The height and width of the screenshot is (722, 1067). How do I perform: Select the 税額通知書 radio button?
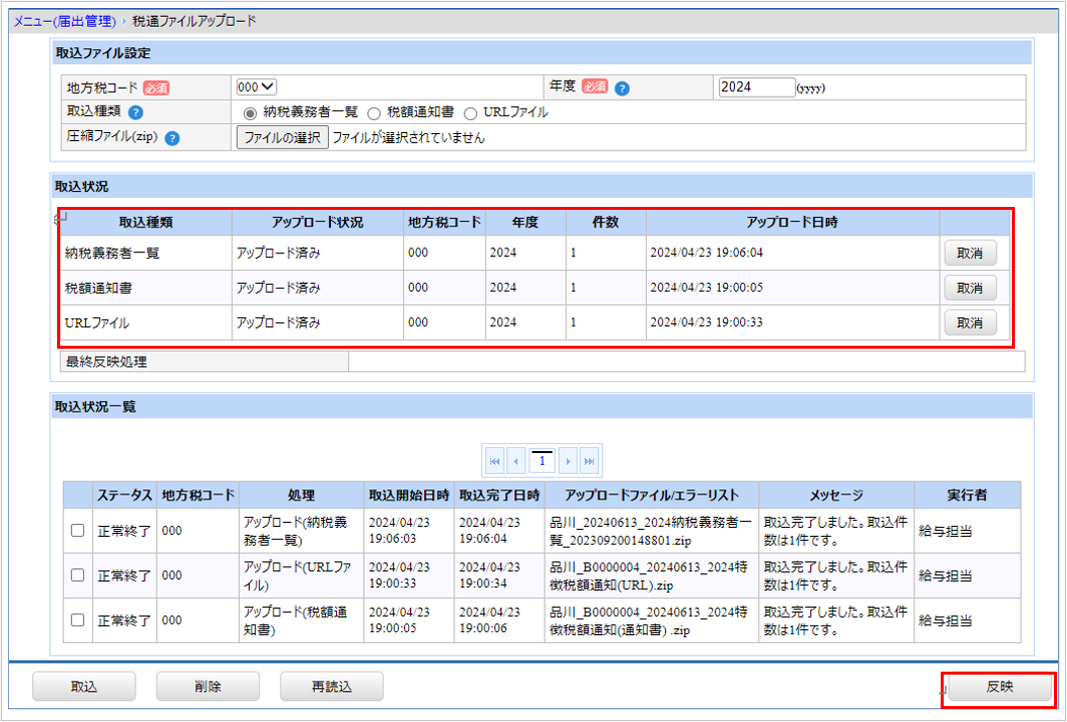[374, 114]
